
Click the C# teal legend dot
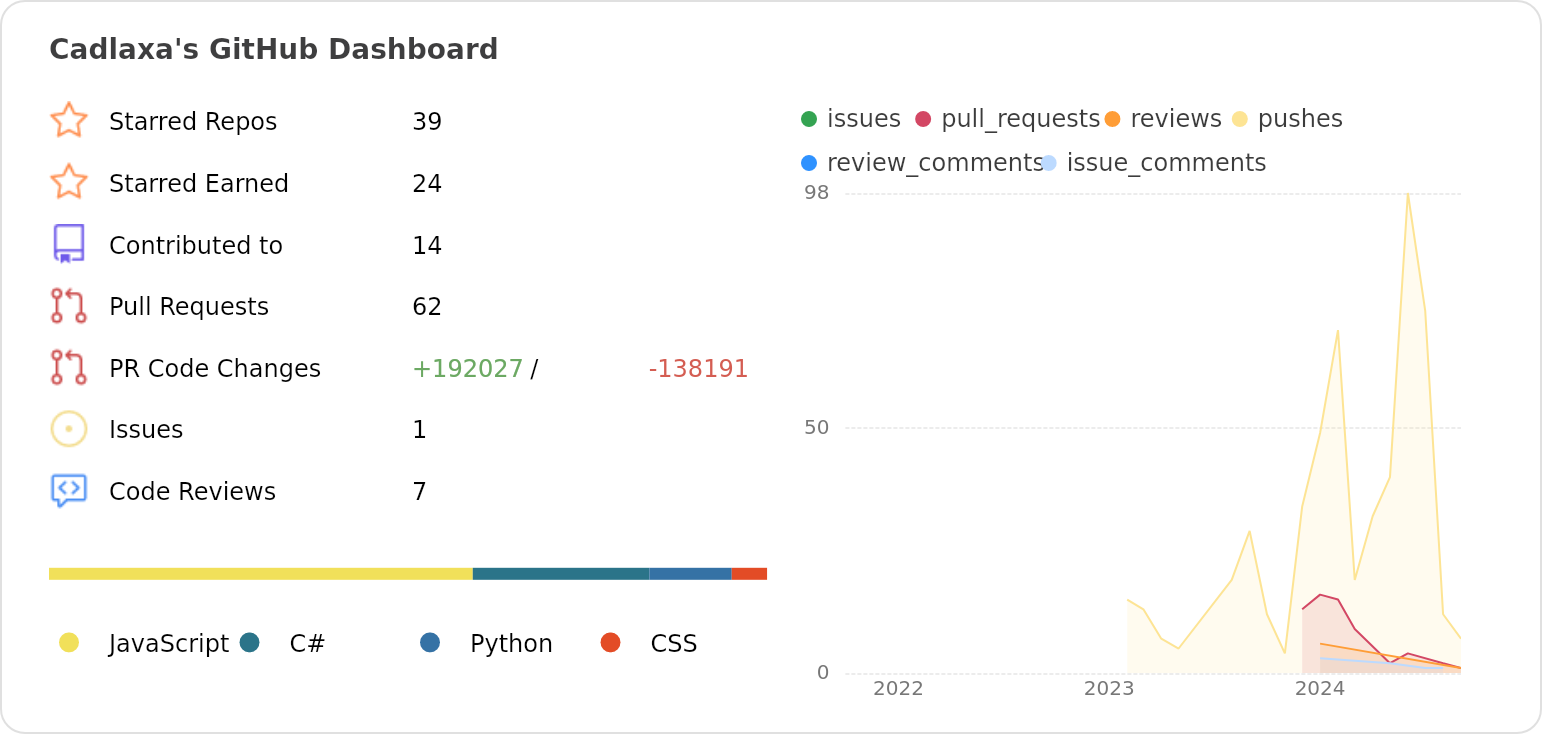pyautogui.click(x=250, y=642)
